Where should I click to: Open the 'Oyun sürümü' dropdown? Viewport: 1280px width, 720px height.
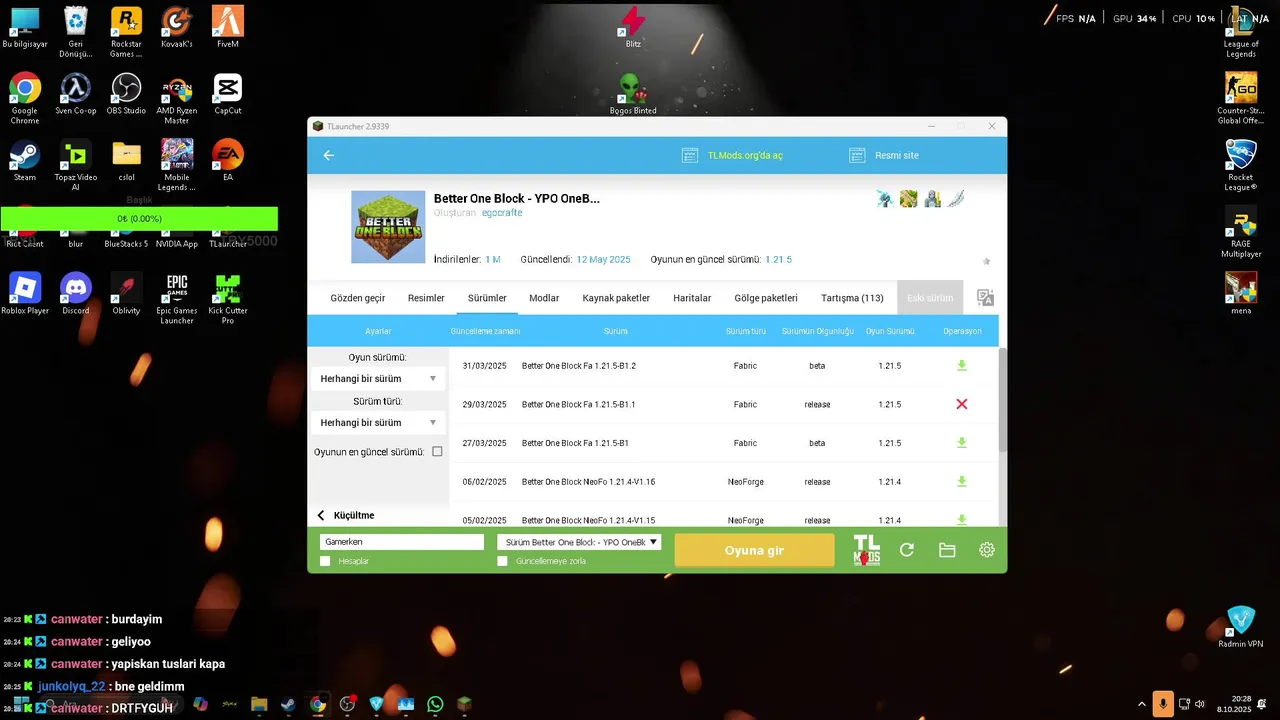click(378, 379)
